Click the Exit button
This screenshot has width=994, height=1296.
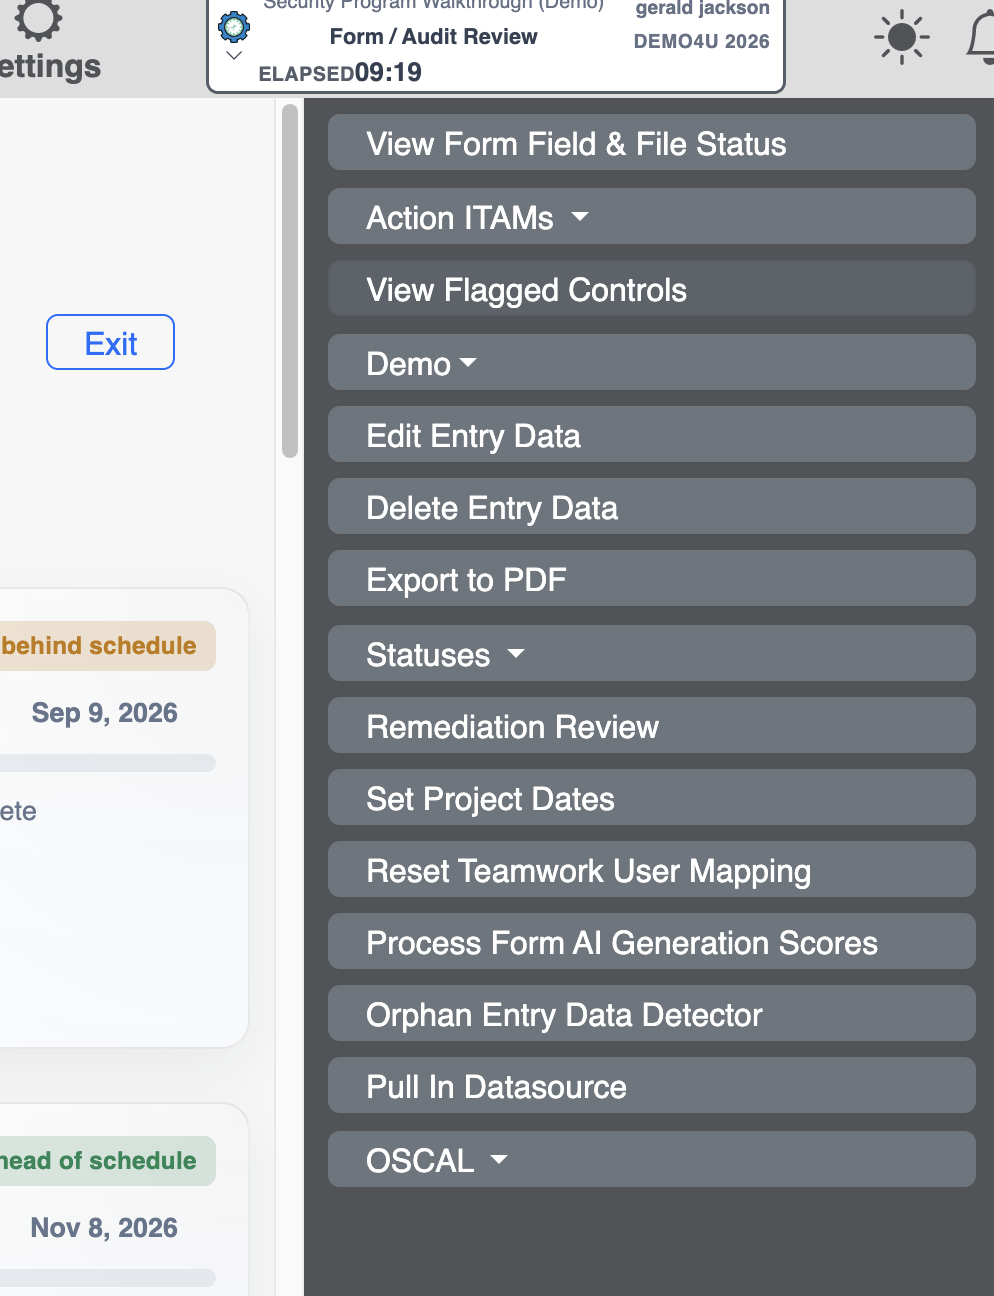coord(110,343)
